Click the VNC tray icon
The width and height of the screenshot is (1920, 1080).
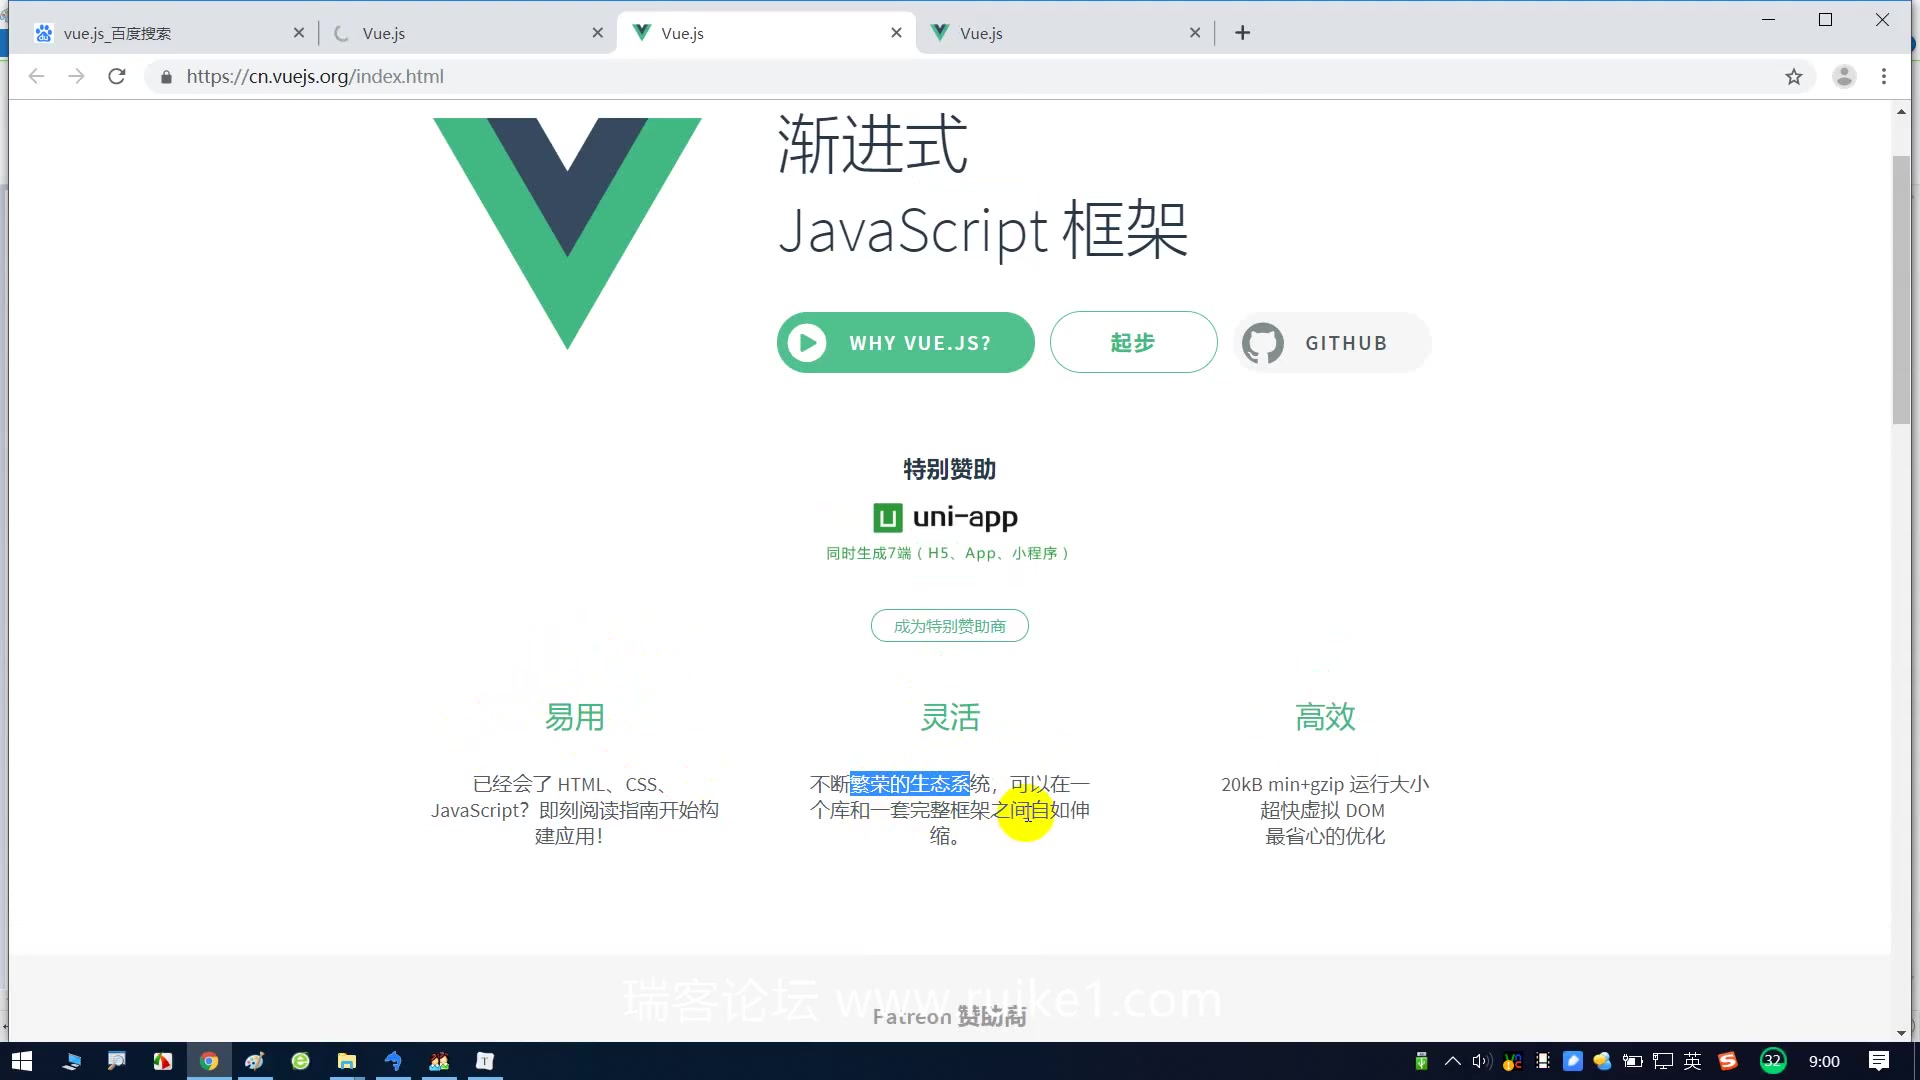pos(1513,1061)
